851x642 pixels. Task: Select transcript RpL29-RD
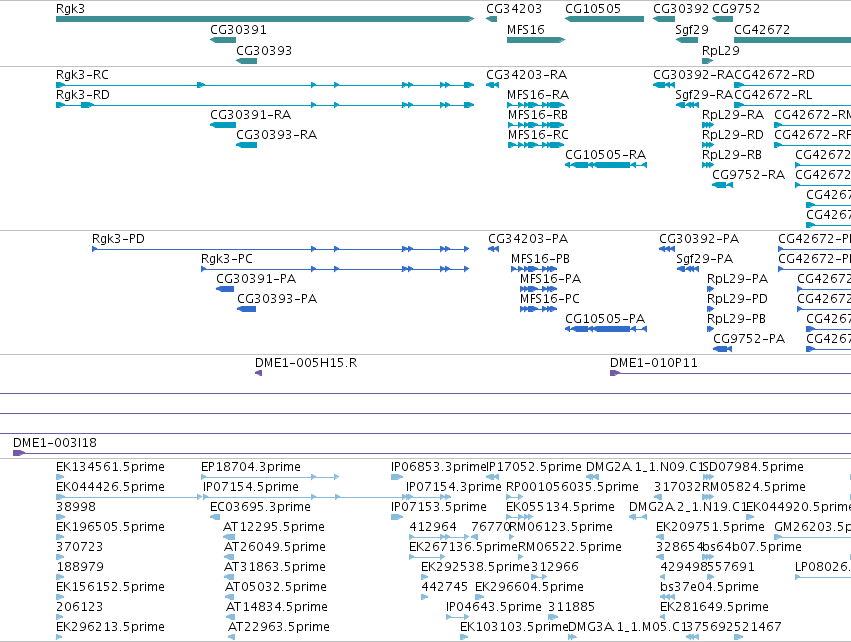pyautogui.click(x=708, y=145)
